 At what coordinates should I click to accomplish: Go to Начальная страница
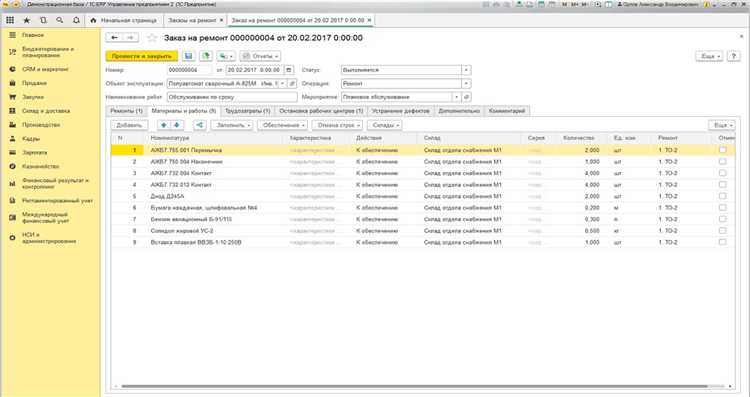[x=124, y=21]
